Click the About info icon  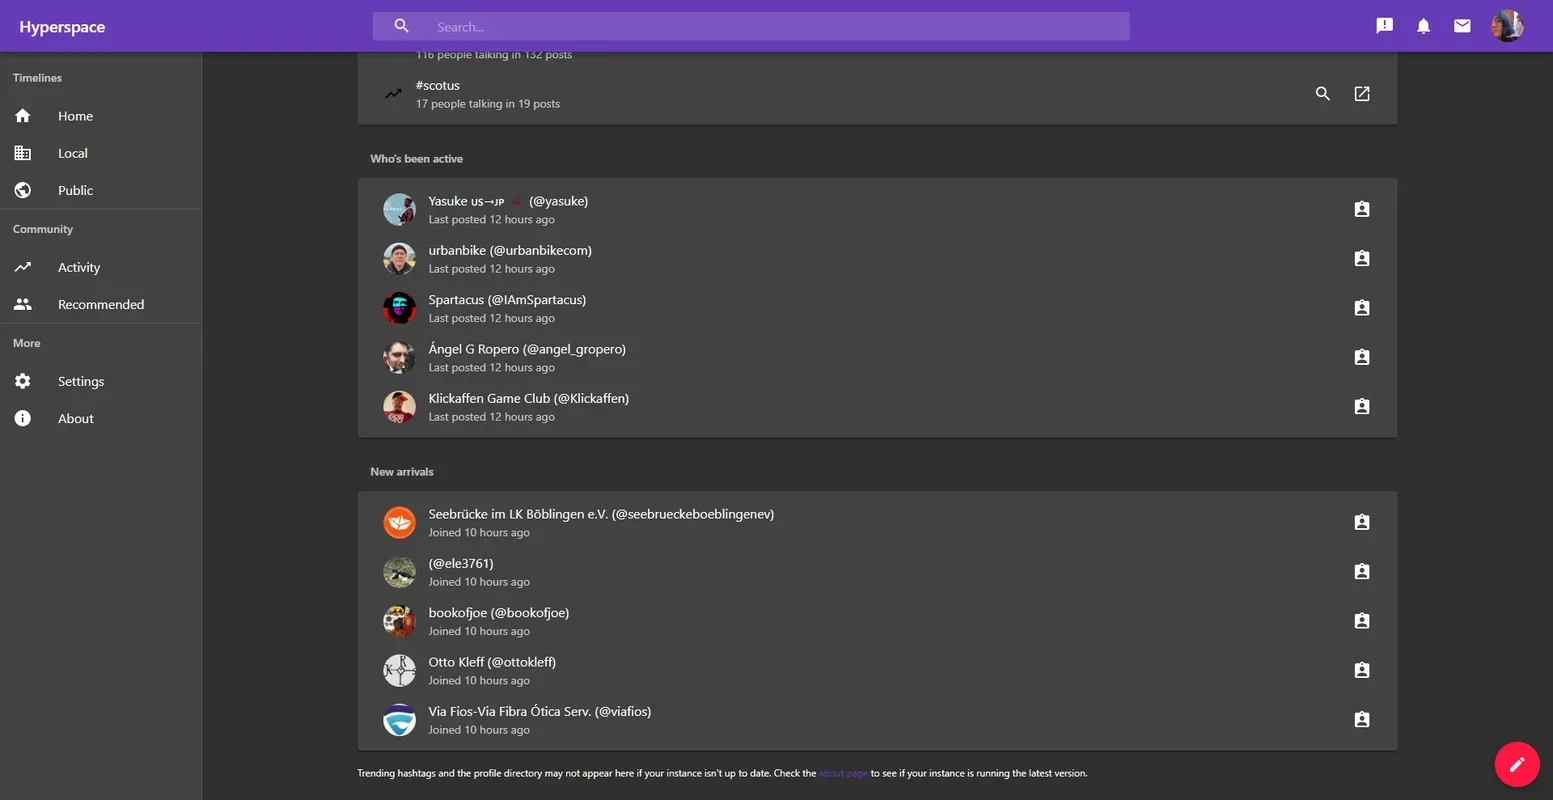23,418
